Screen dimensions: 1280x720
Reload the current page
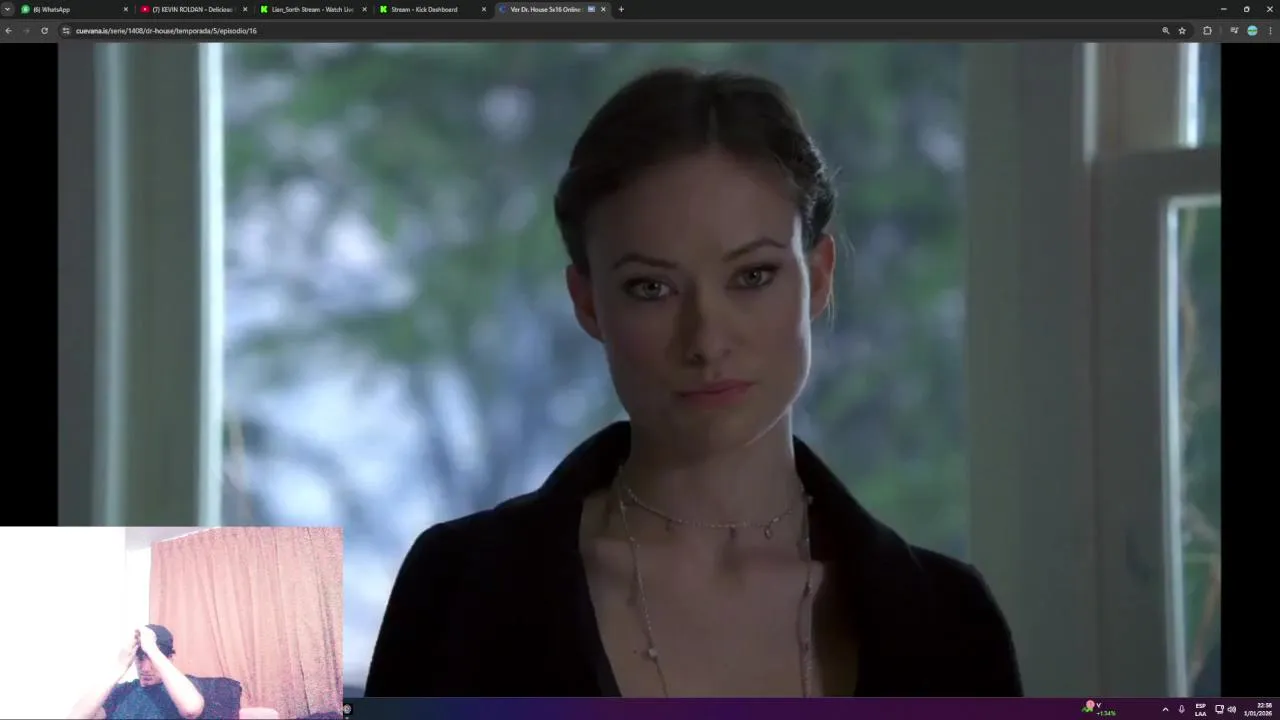pyautogui.click(x=44, y=31)
